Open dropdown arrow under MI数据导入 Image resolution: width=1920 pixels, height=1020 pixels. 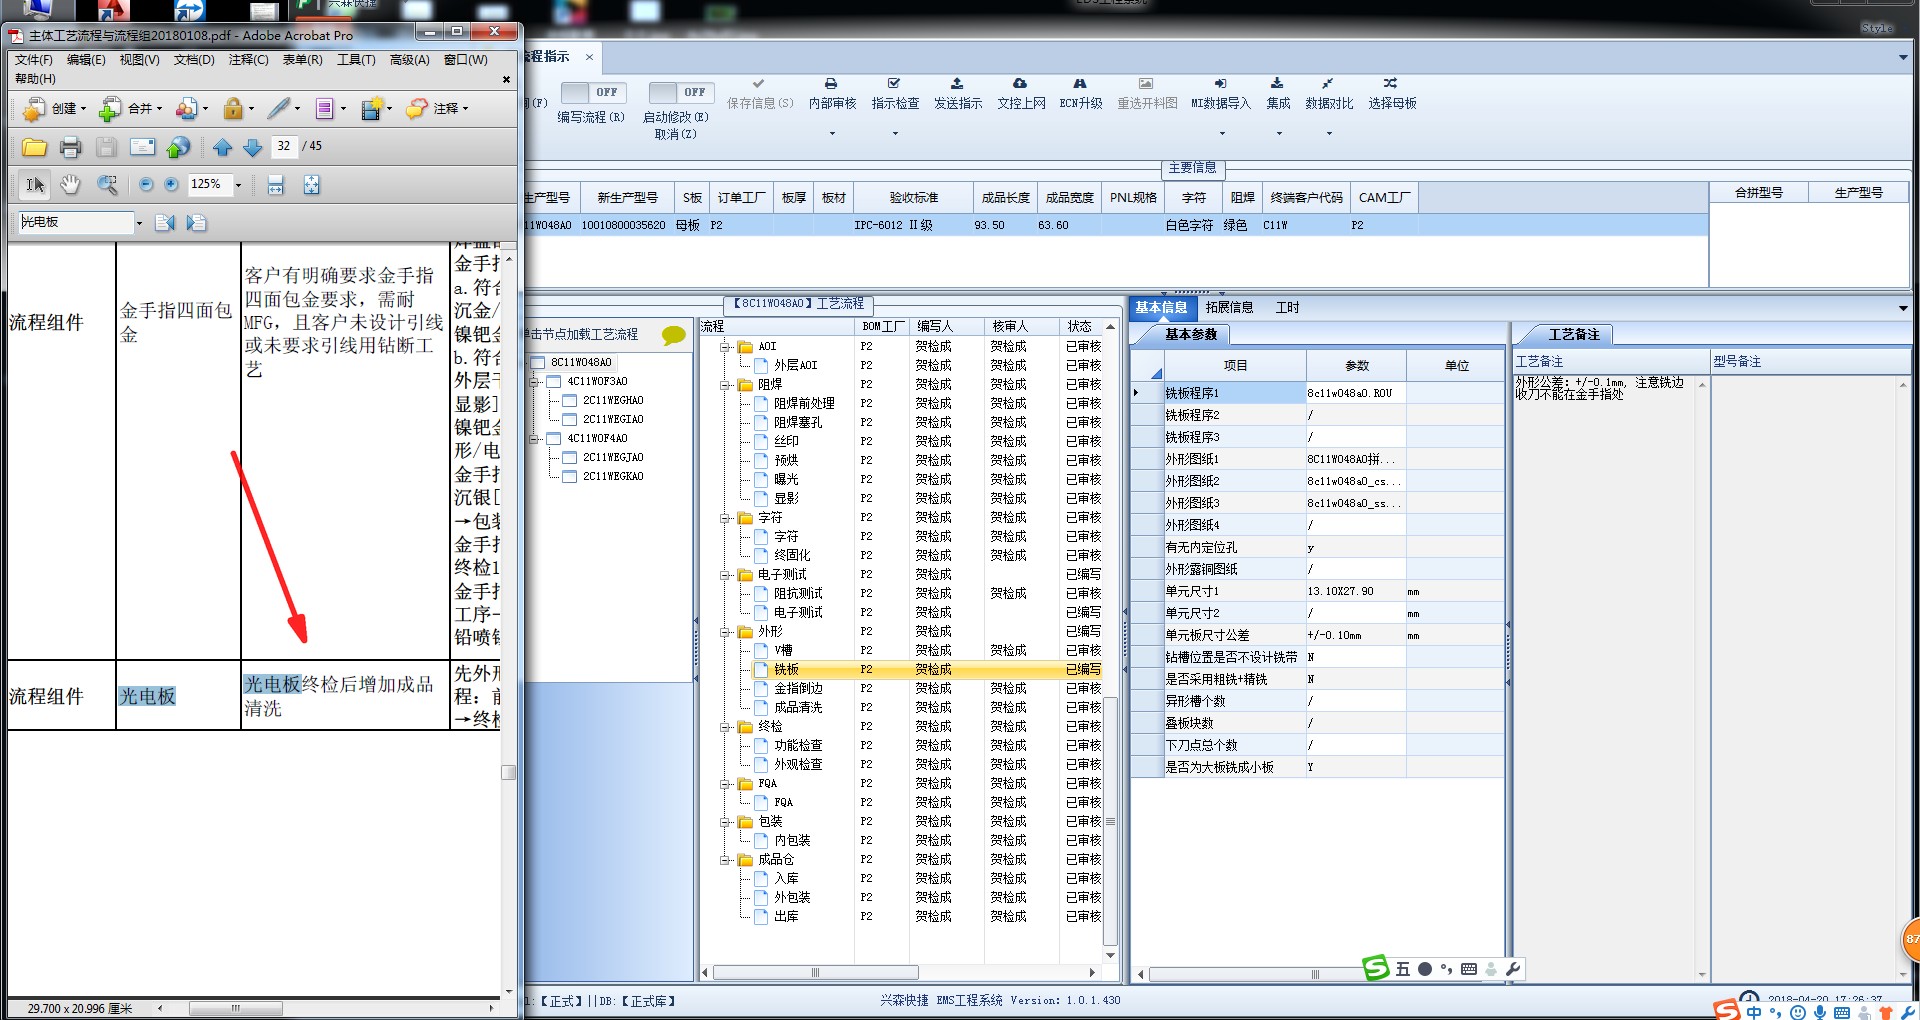point(1222,133)
